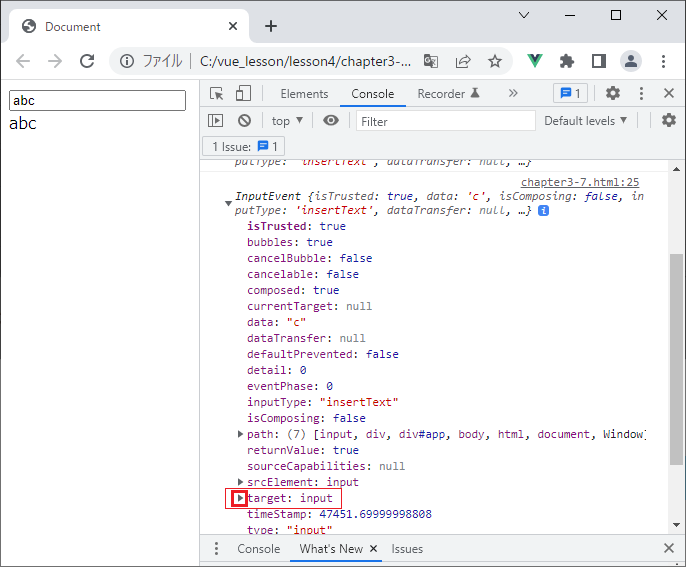Select the What's New drawer tab
The width and height of the screenshot is (686, 567).
[x=331, y=549]
